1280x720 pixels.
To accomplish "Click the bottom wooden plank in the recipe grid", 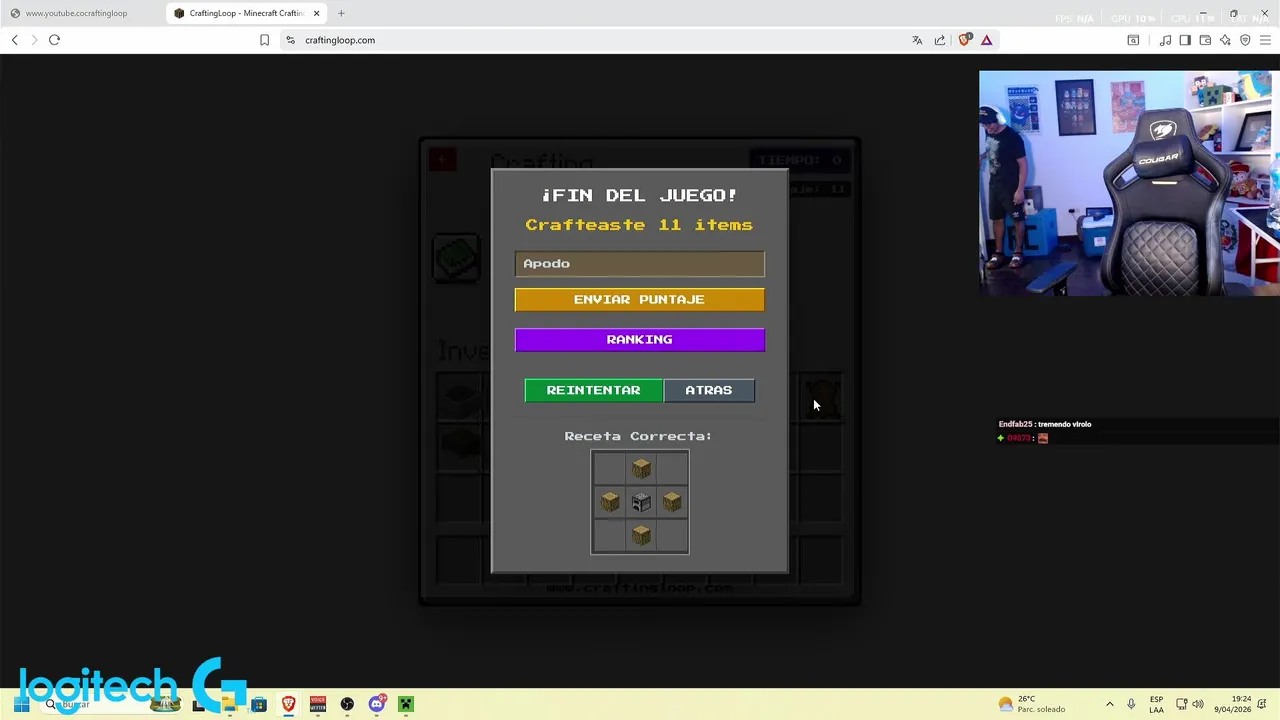I will 641,536.
